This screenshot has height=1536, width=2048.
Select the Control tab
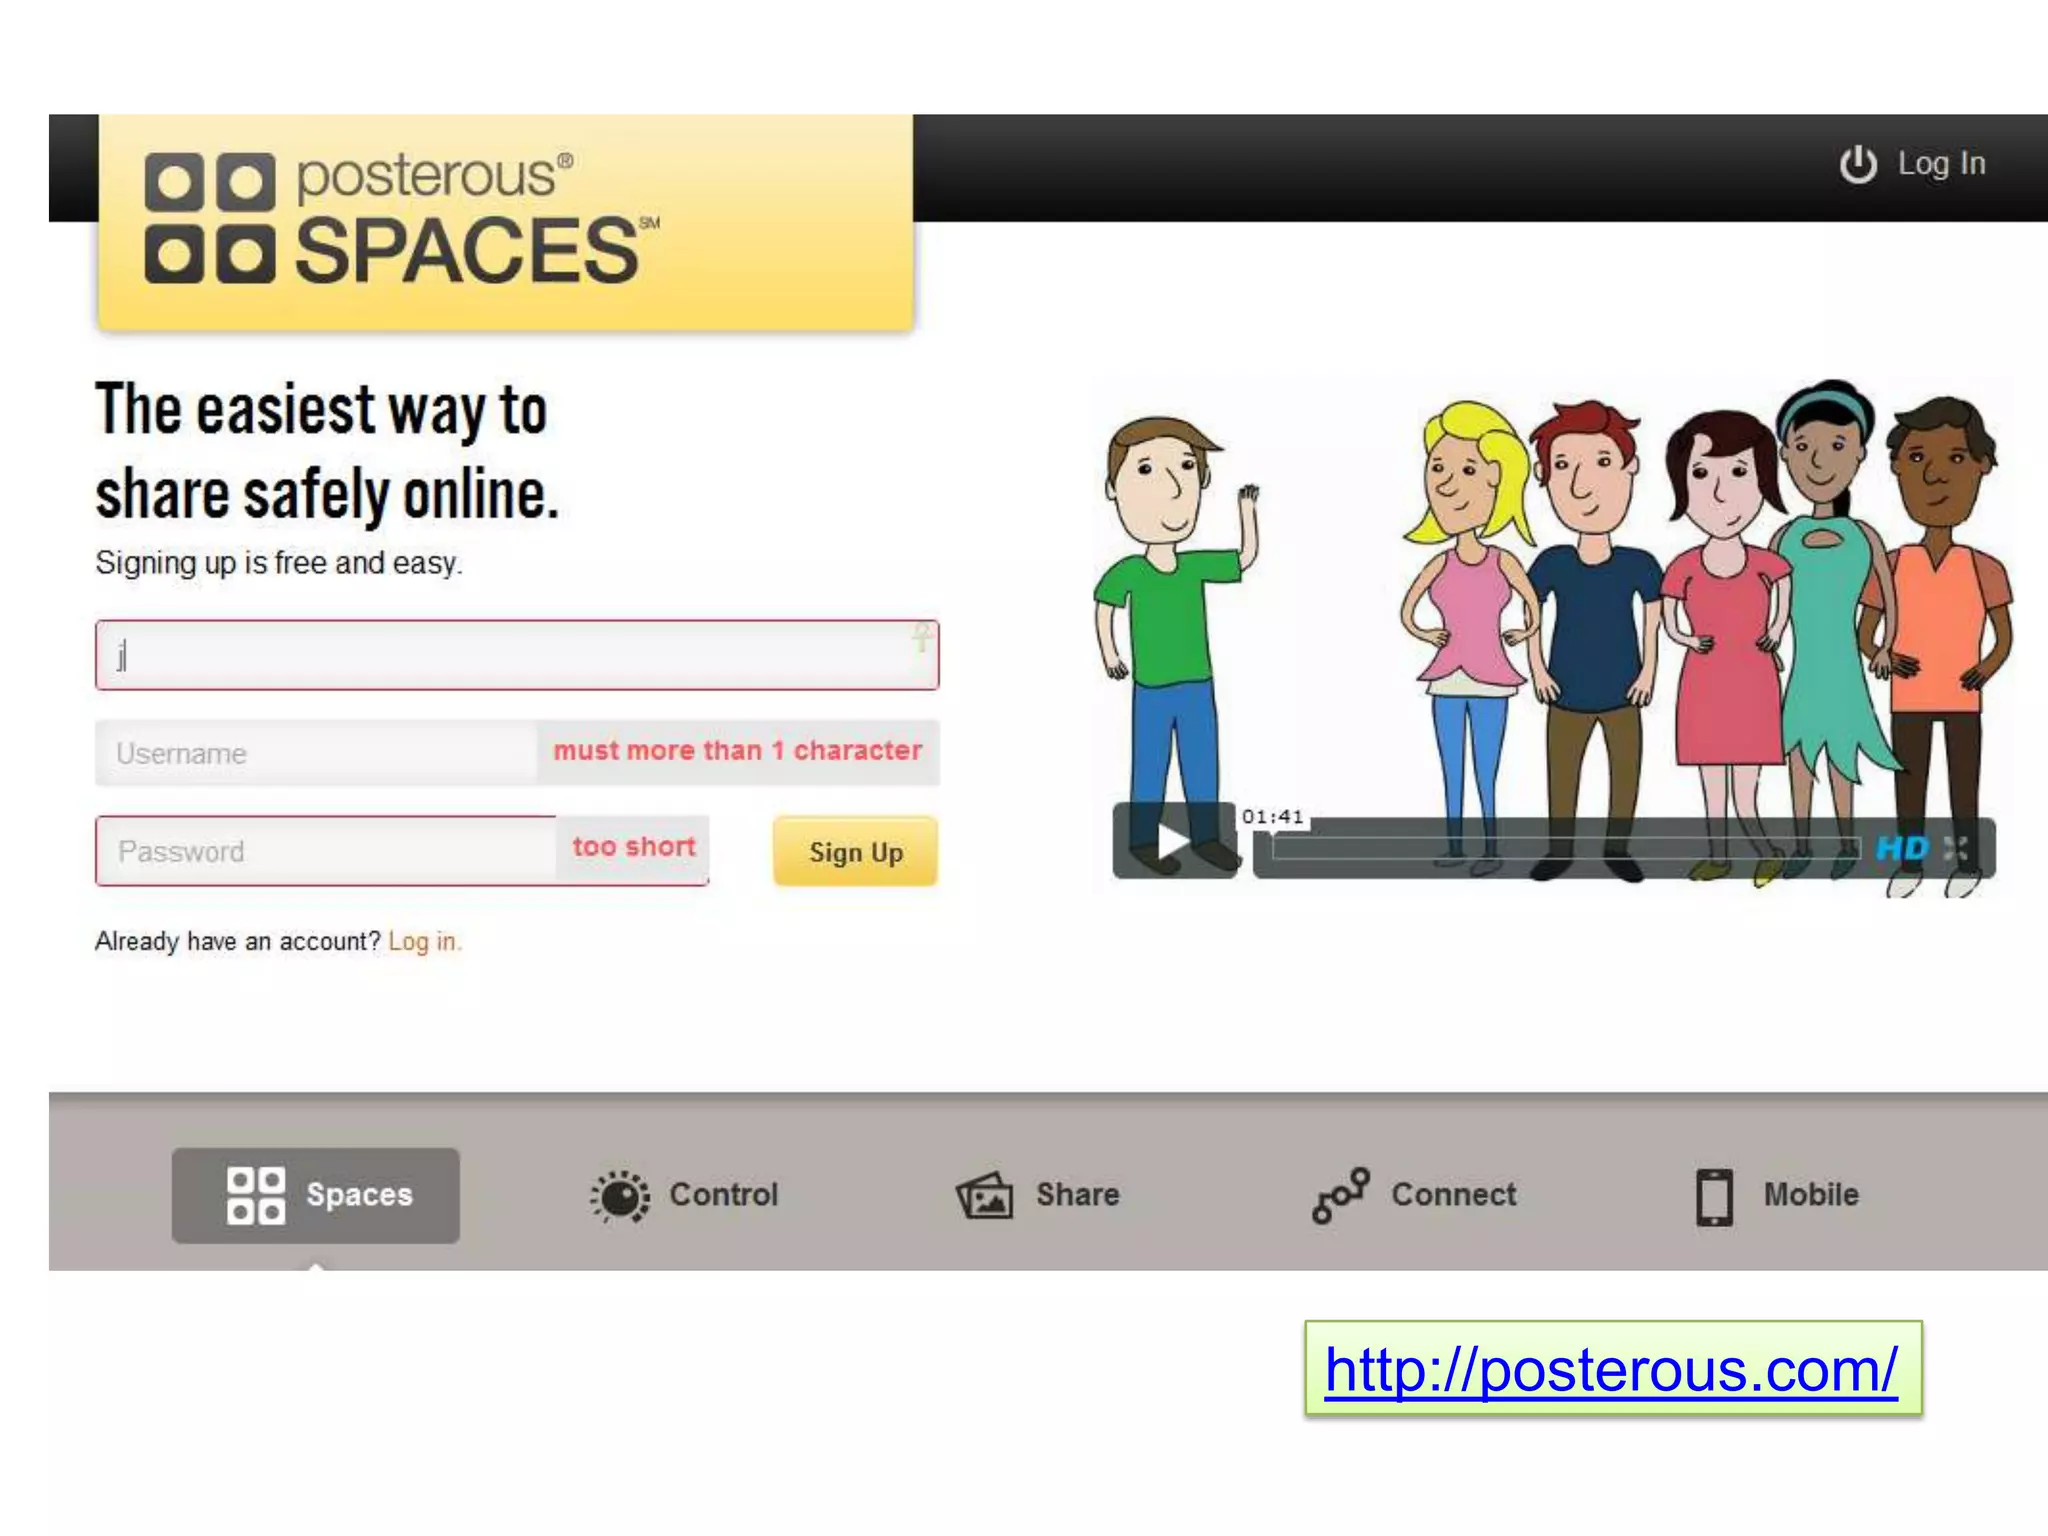(x=723, y=1195)
